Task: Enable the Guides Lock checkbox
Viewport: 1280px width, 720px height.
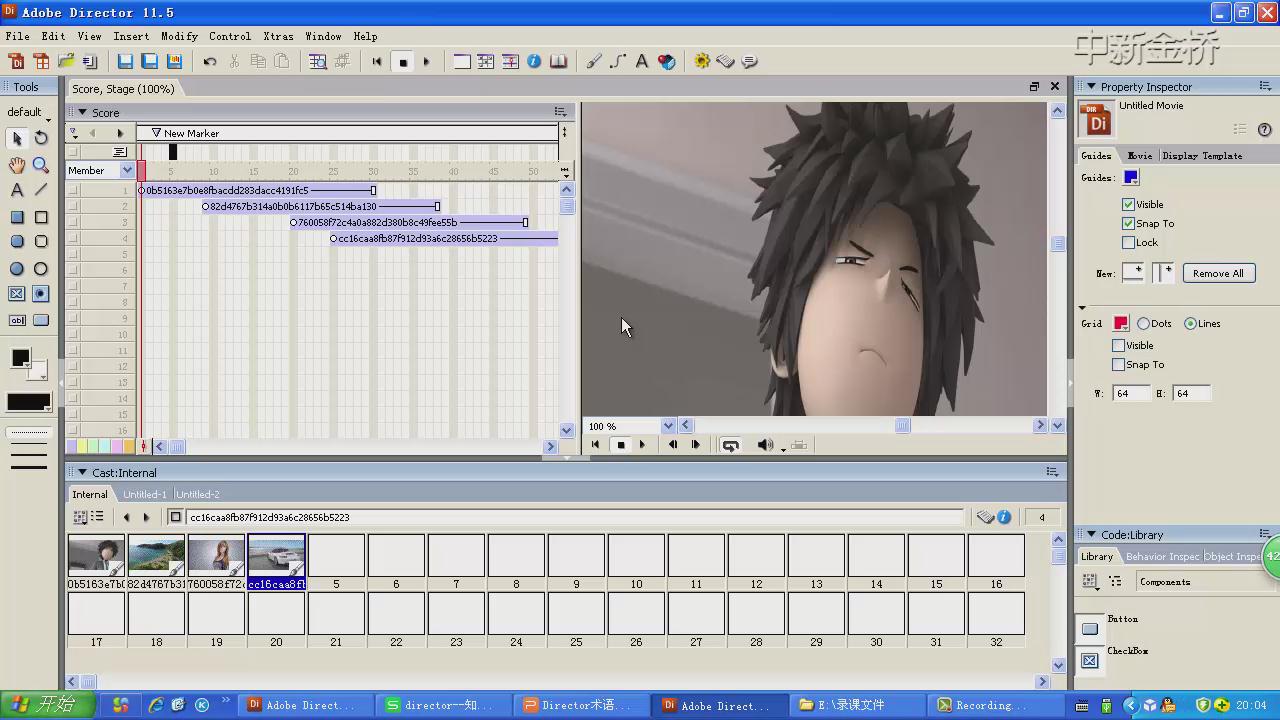Action: pyautogui.click(x=1128, y=242)
